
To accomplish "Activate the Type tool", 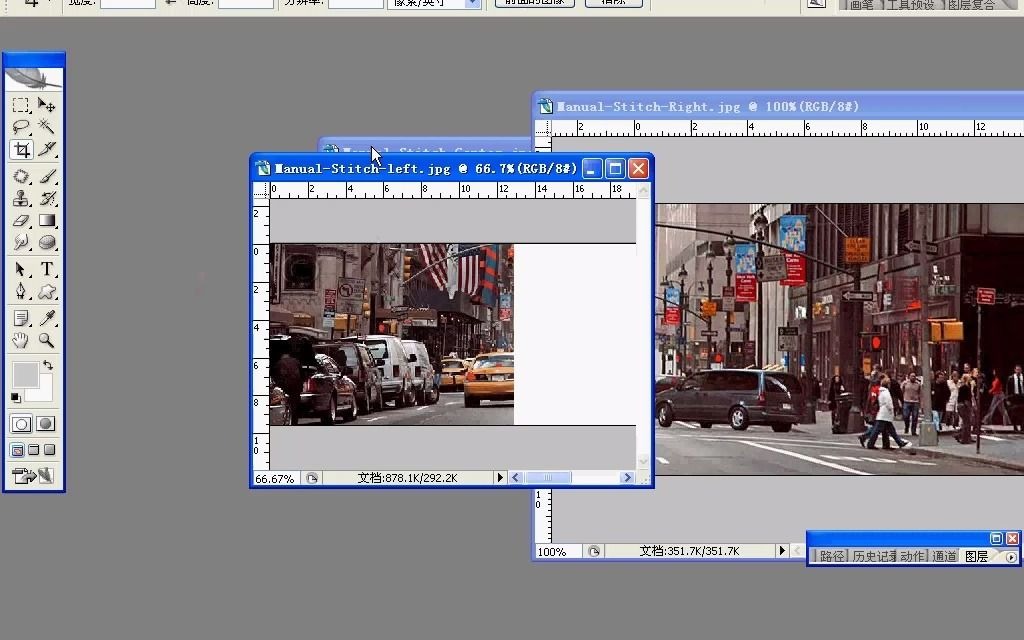I will pyautogui.click(x=46, y=268).
